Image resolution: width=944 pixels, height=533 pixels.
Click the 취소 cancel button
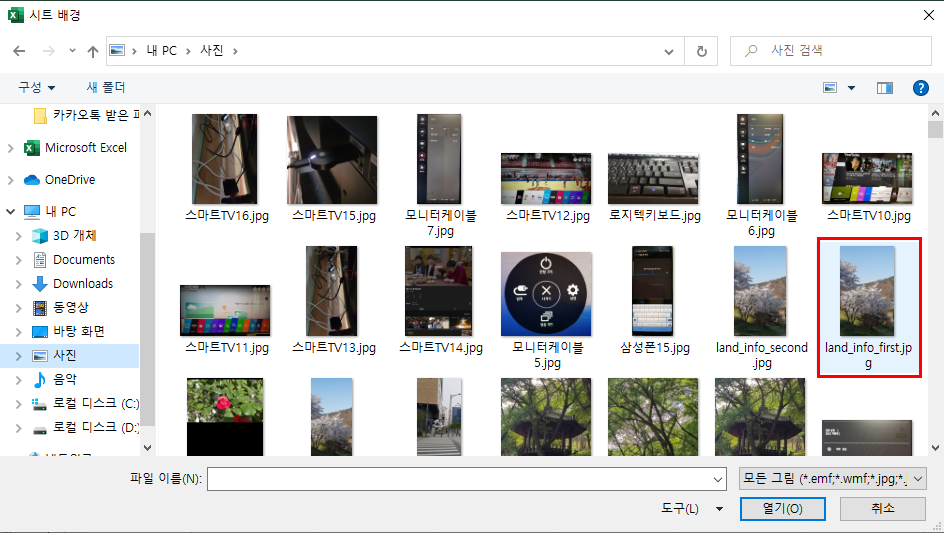click(883, 509)
